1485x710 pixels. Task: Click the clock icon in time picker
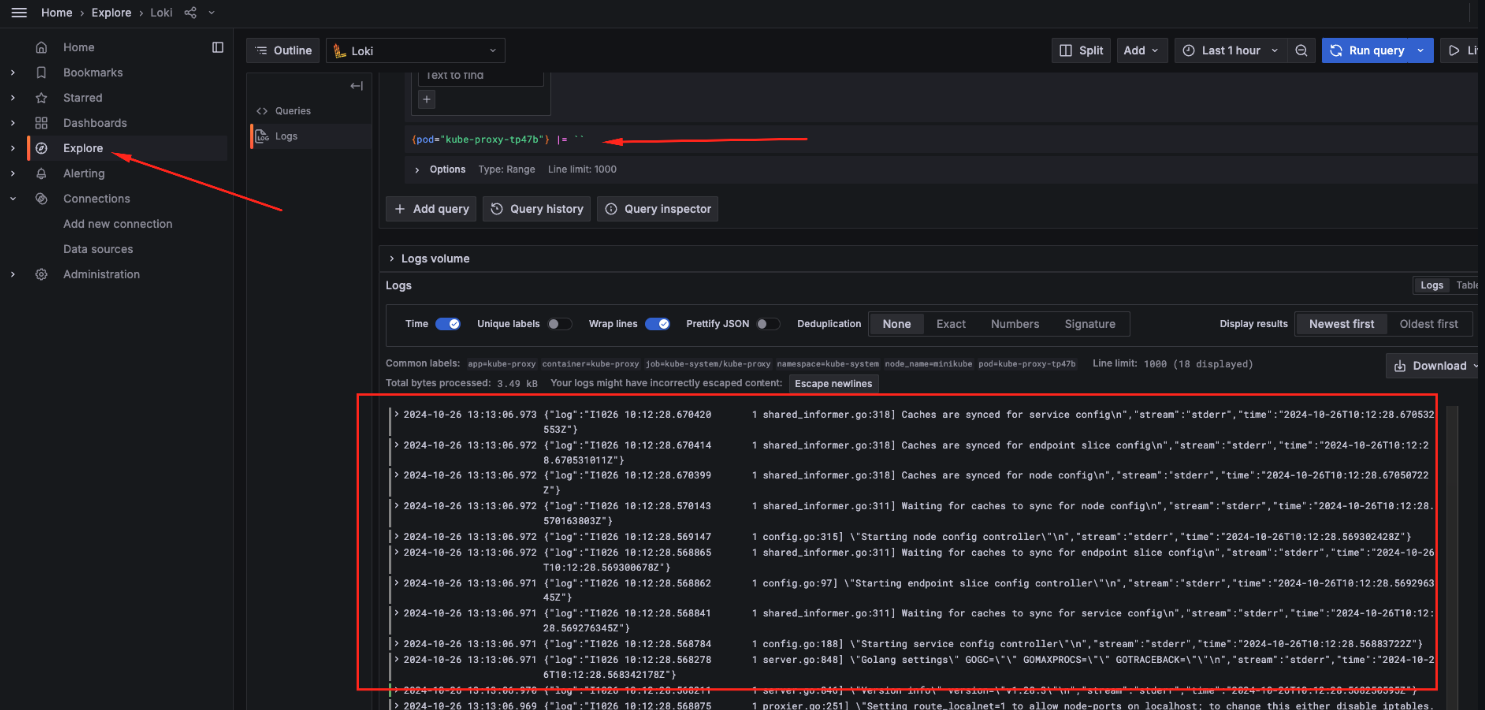[1189, 50]
